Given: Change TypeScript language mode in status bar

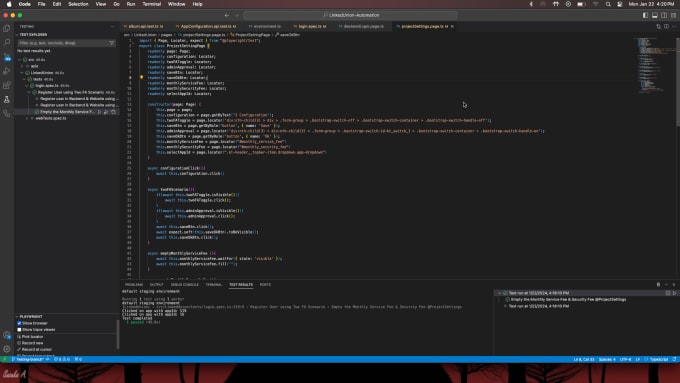Looking at the screenshot, I should pyautogui.click(x=658, y=359).
